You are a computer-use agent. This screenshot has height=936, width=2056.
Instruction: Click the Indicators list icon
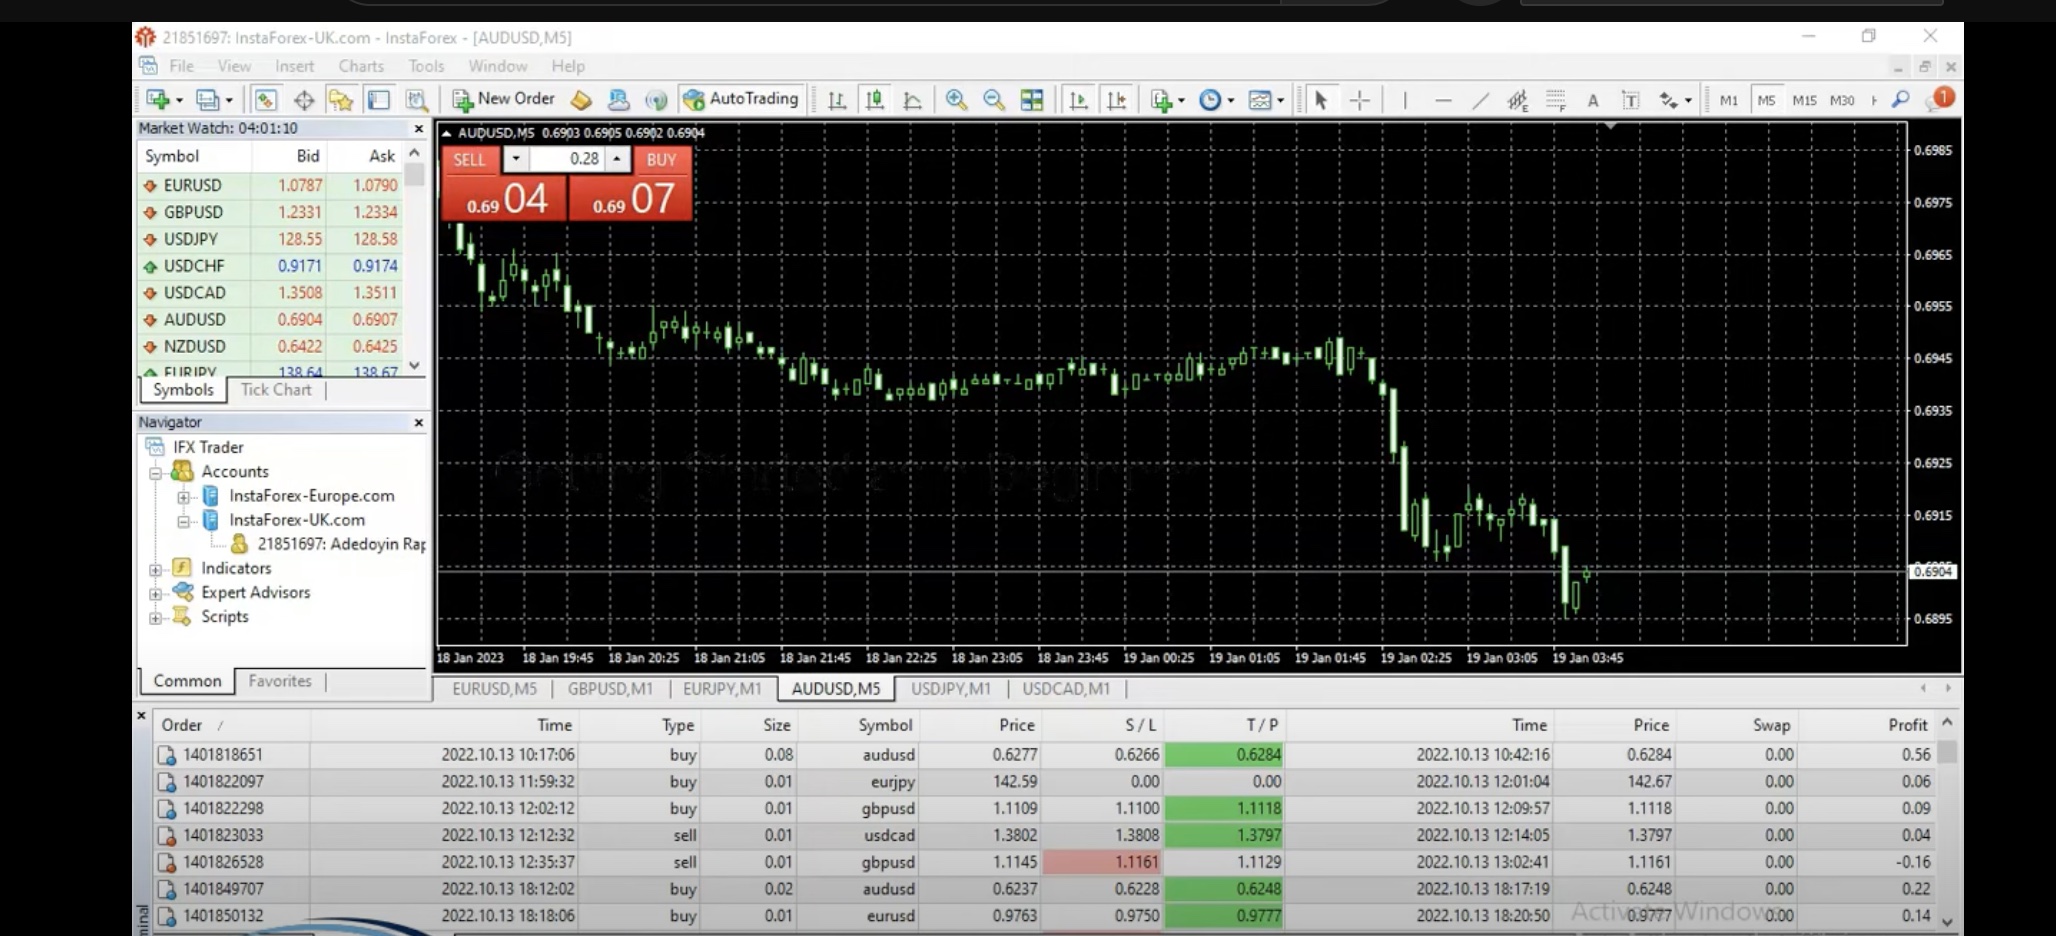click(x=1160, y=100)
